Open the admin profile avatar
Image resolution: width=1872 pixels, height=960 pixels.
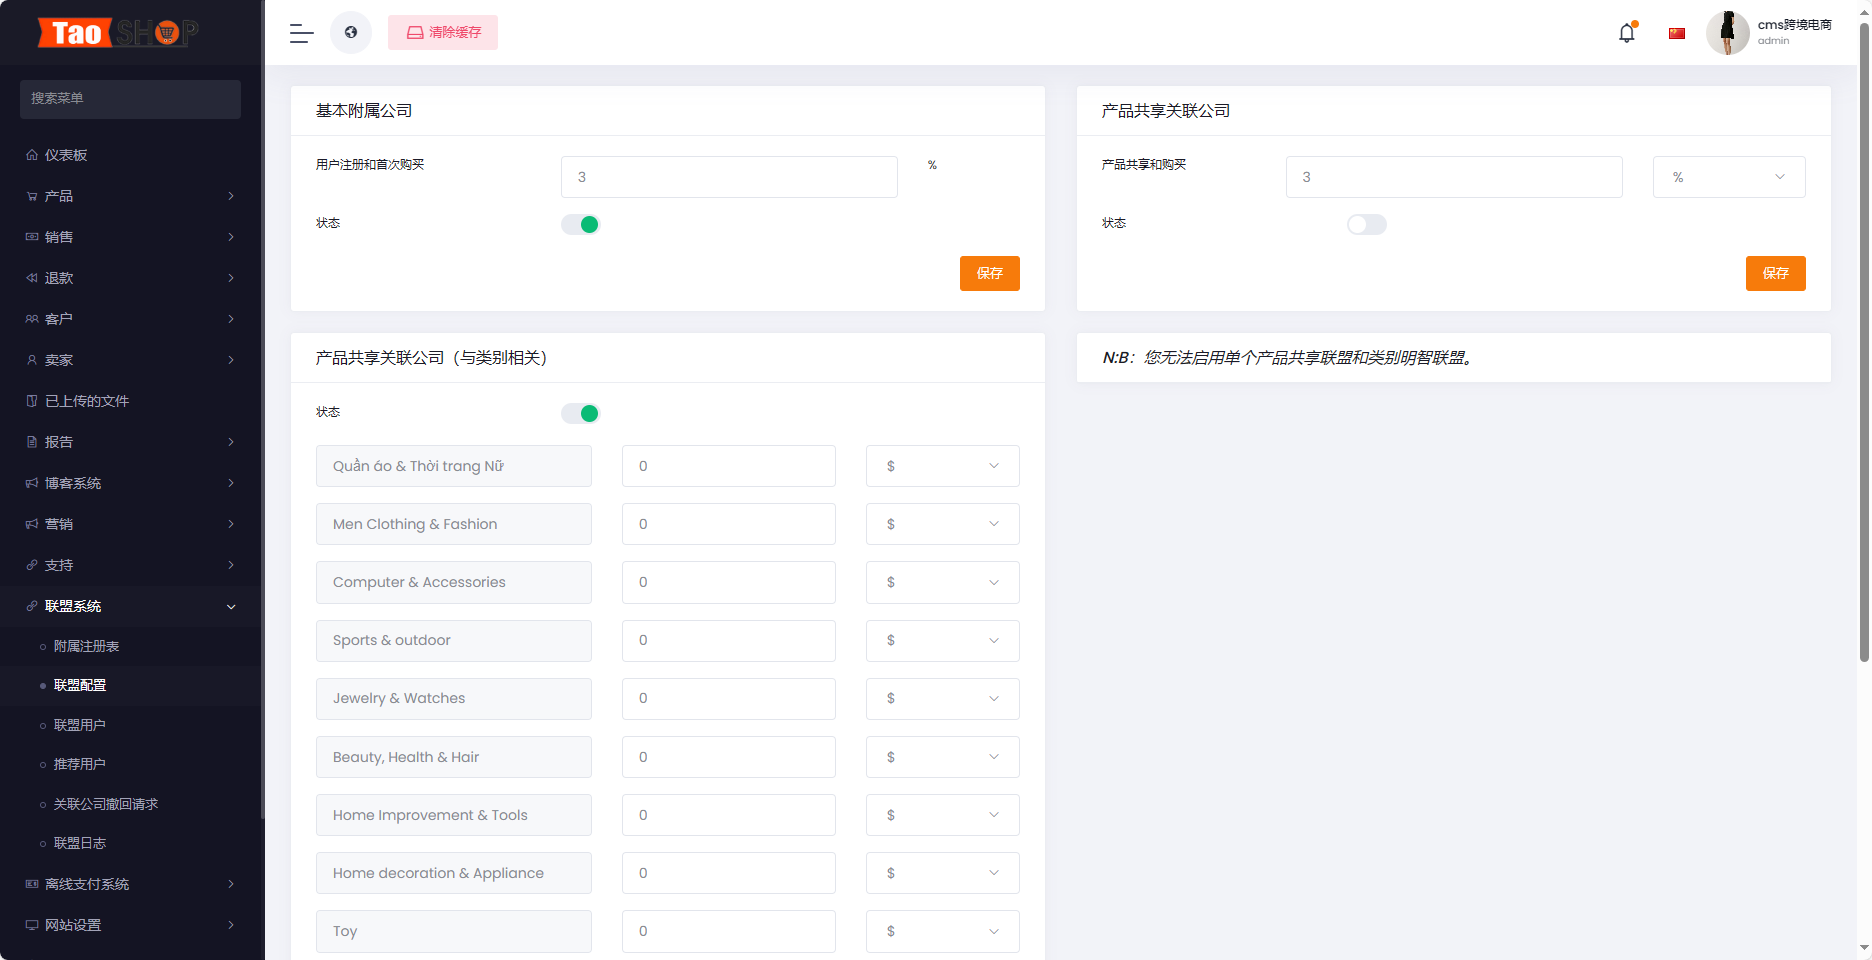1727,33
